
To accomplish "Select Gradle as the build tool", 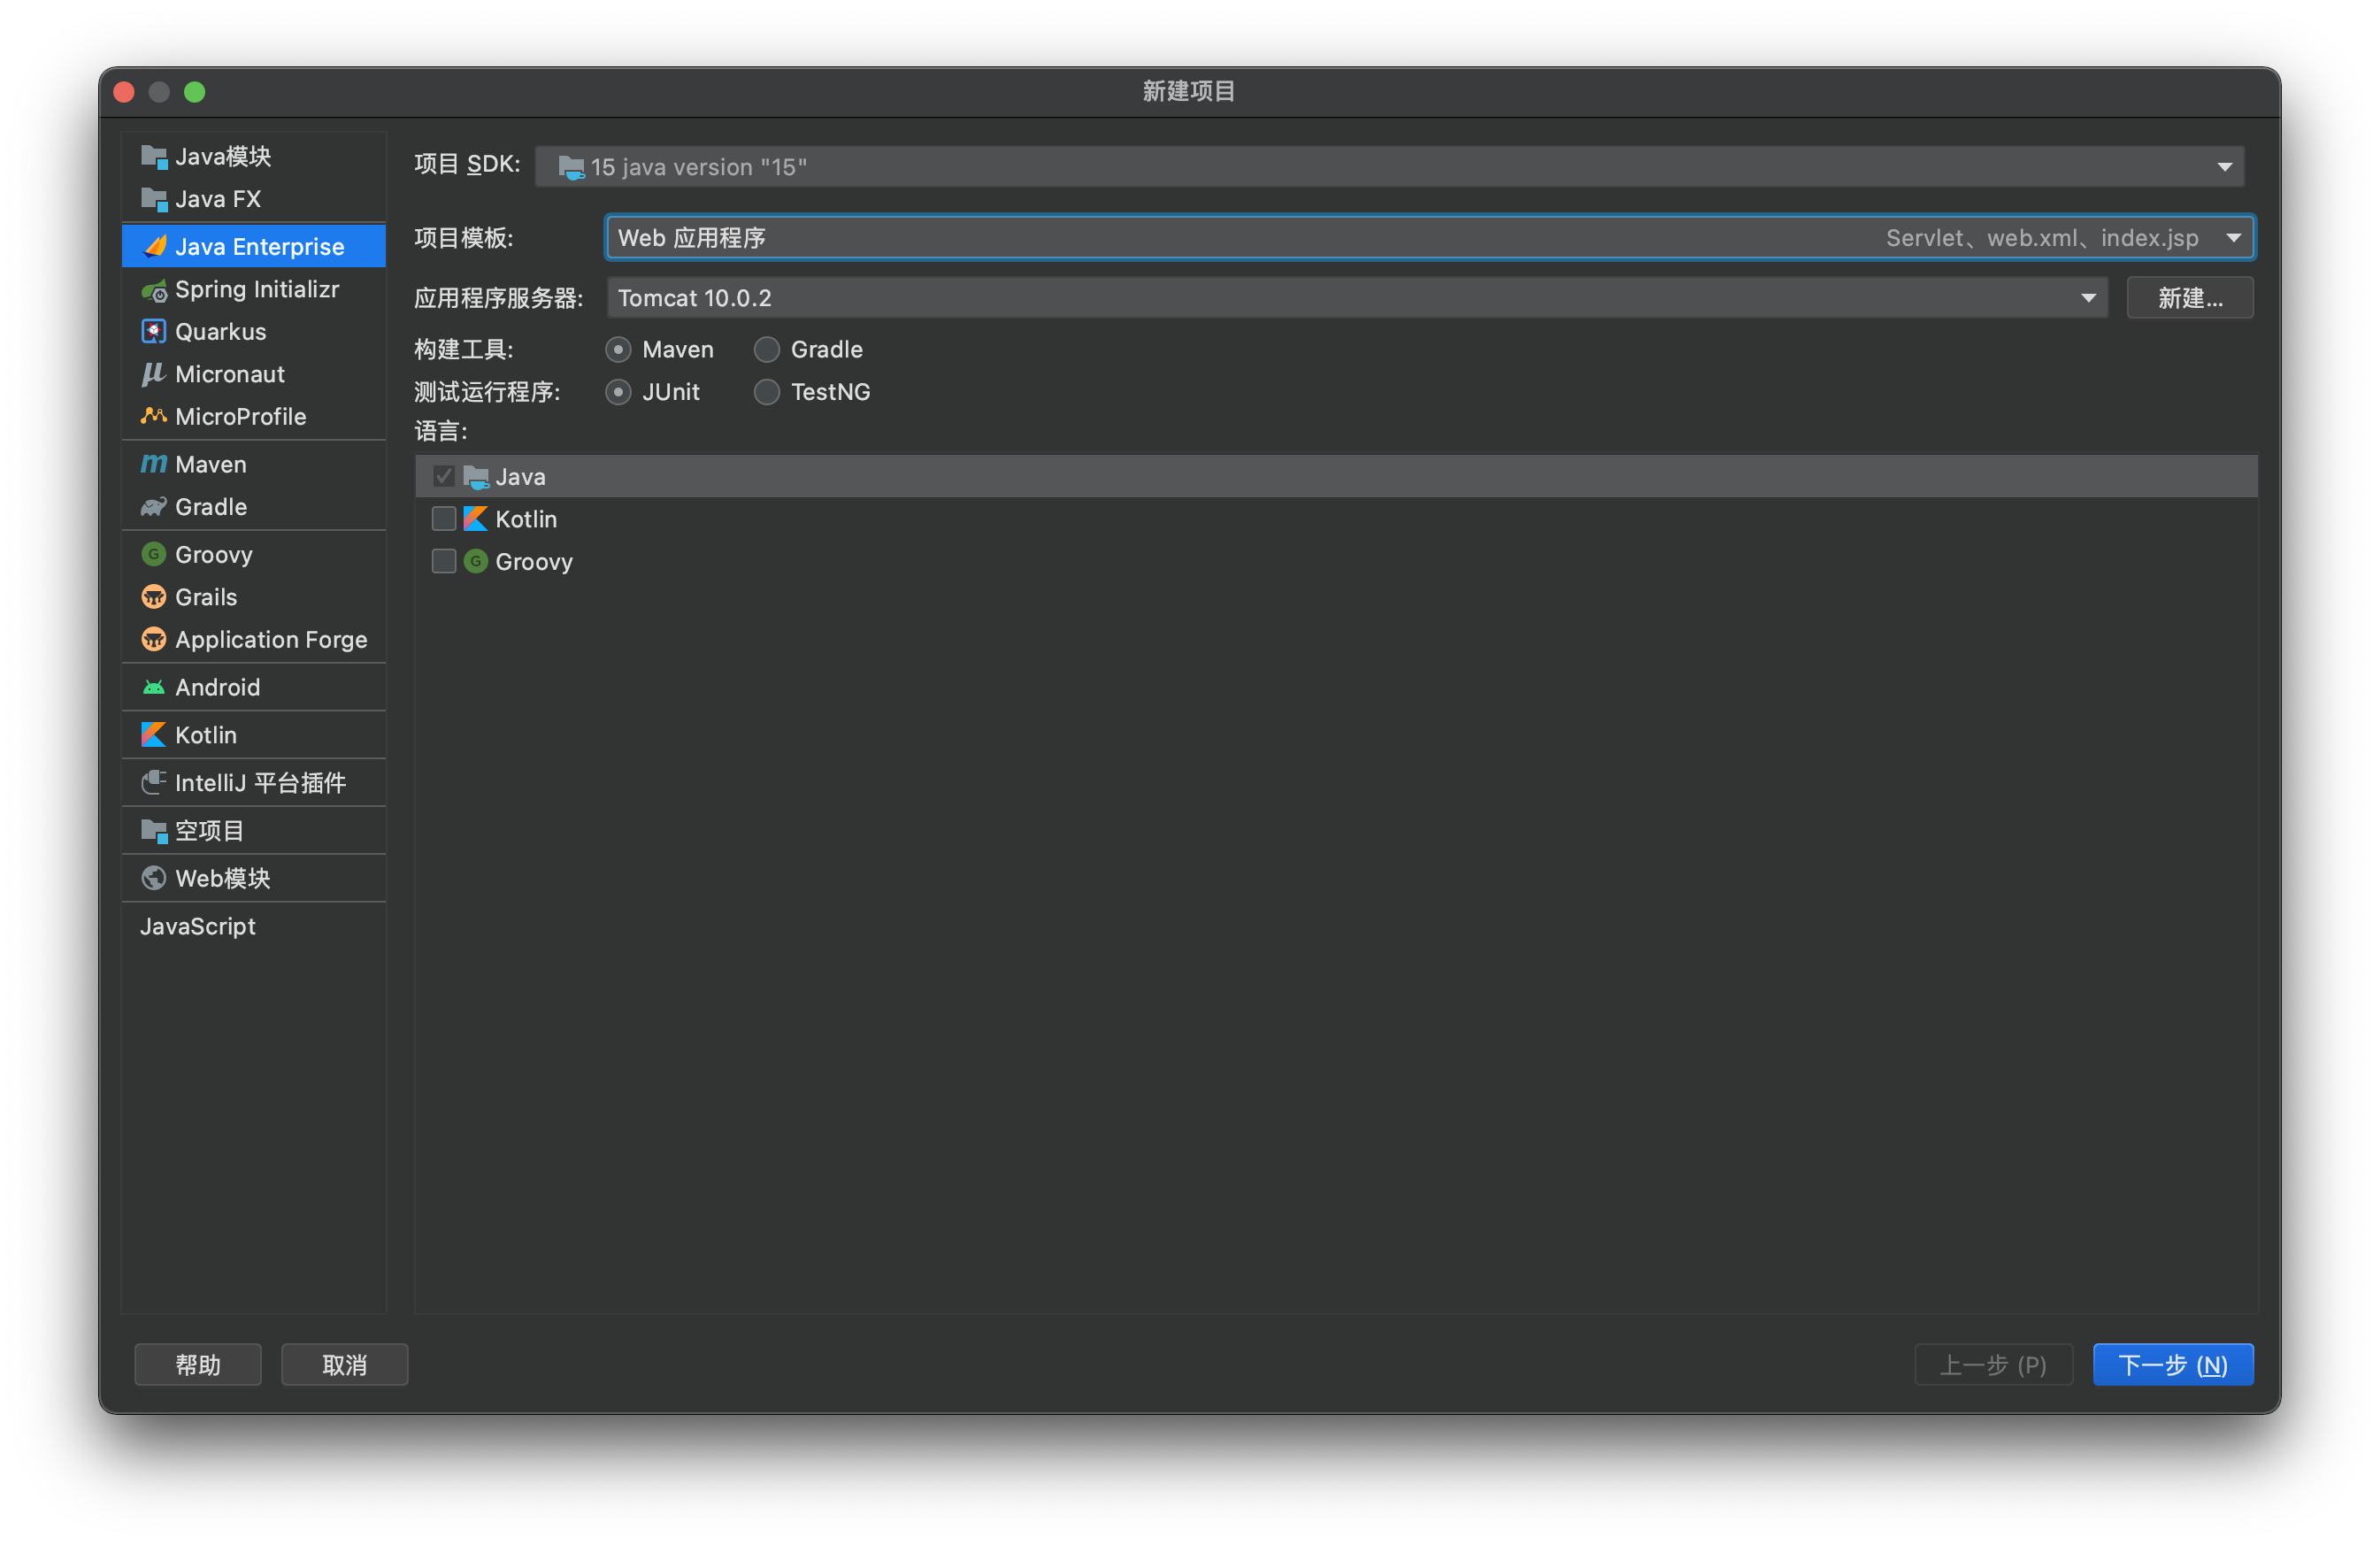I will 766,349.
